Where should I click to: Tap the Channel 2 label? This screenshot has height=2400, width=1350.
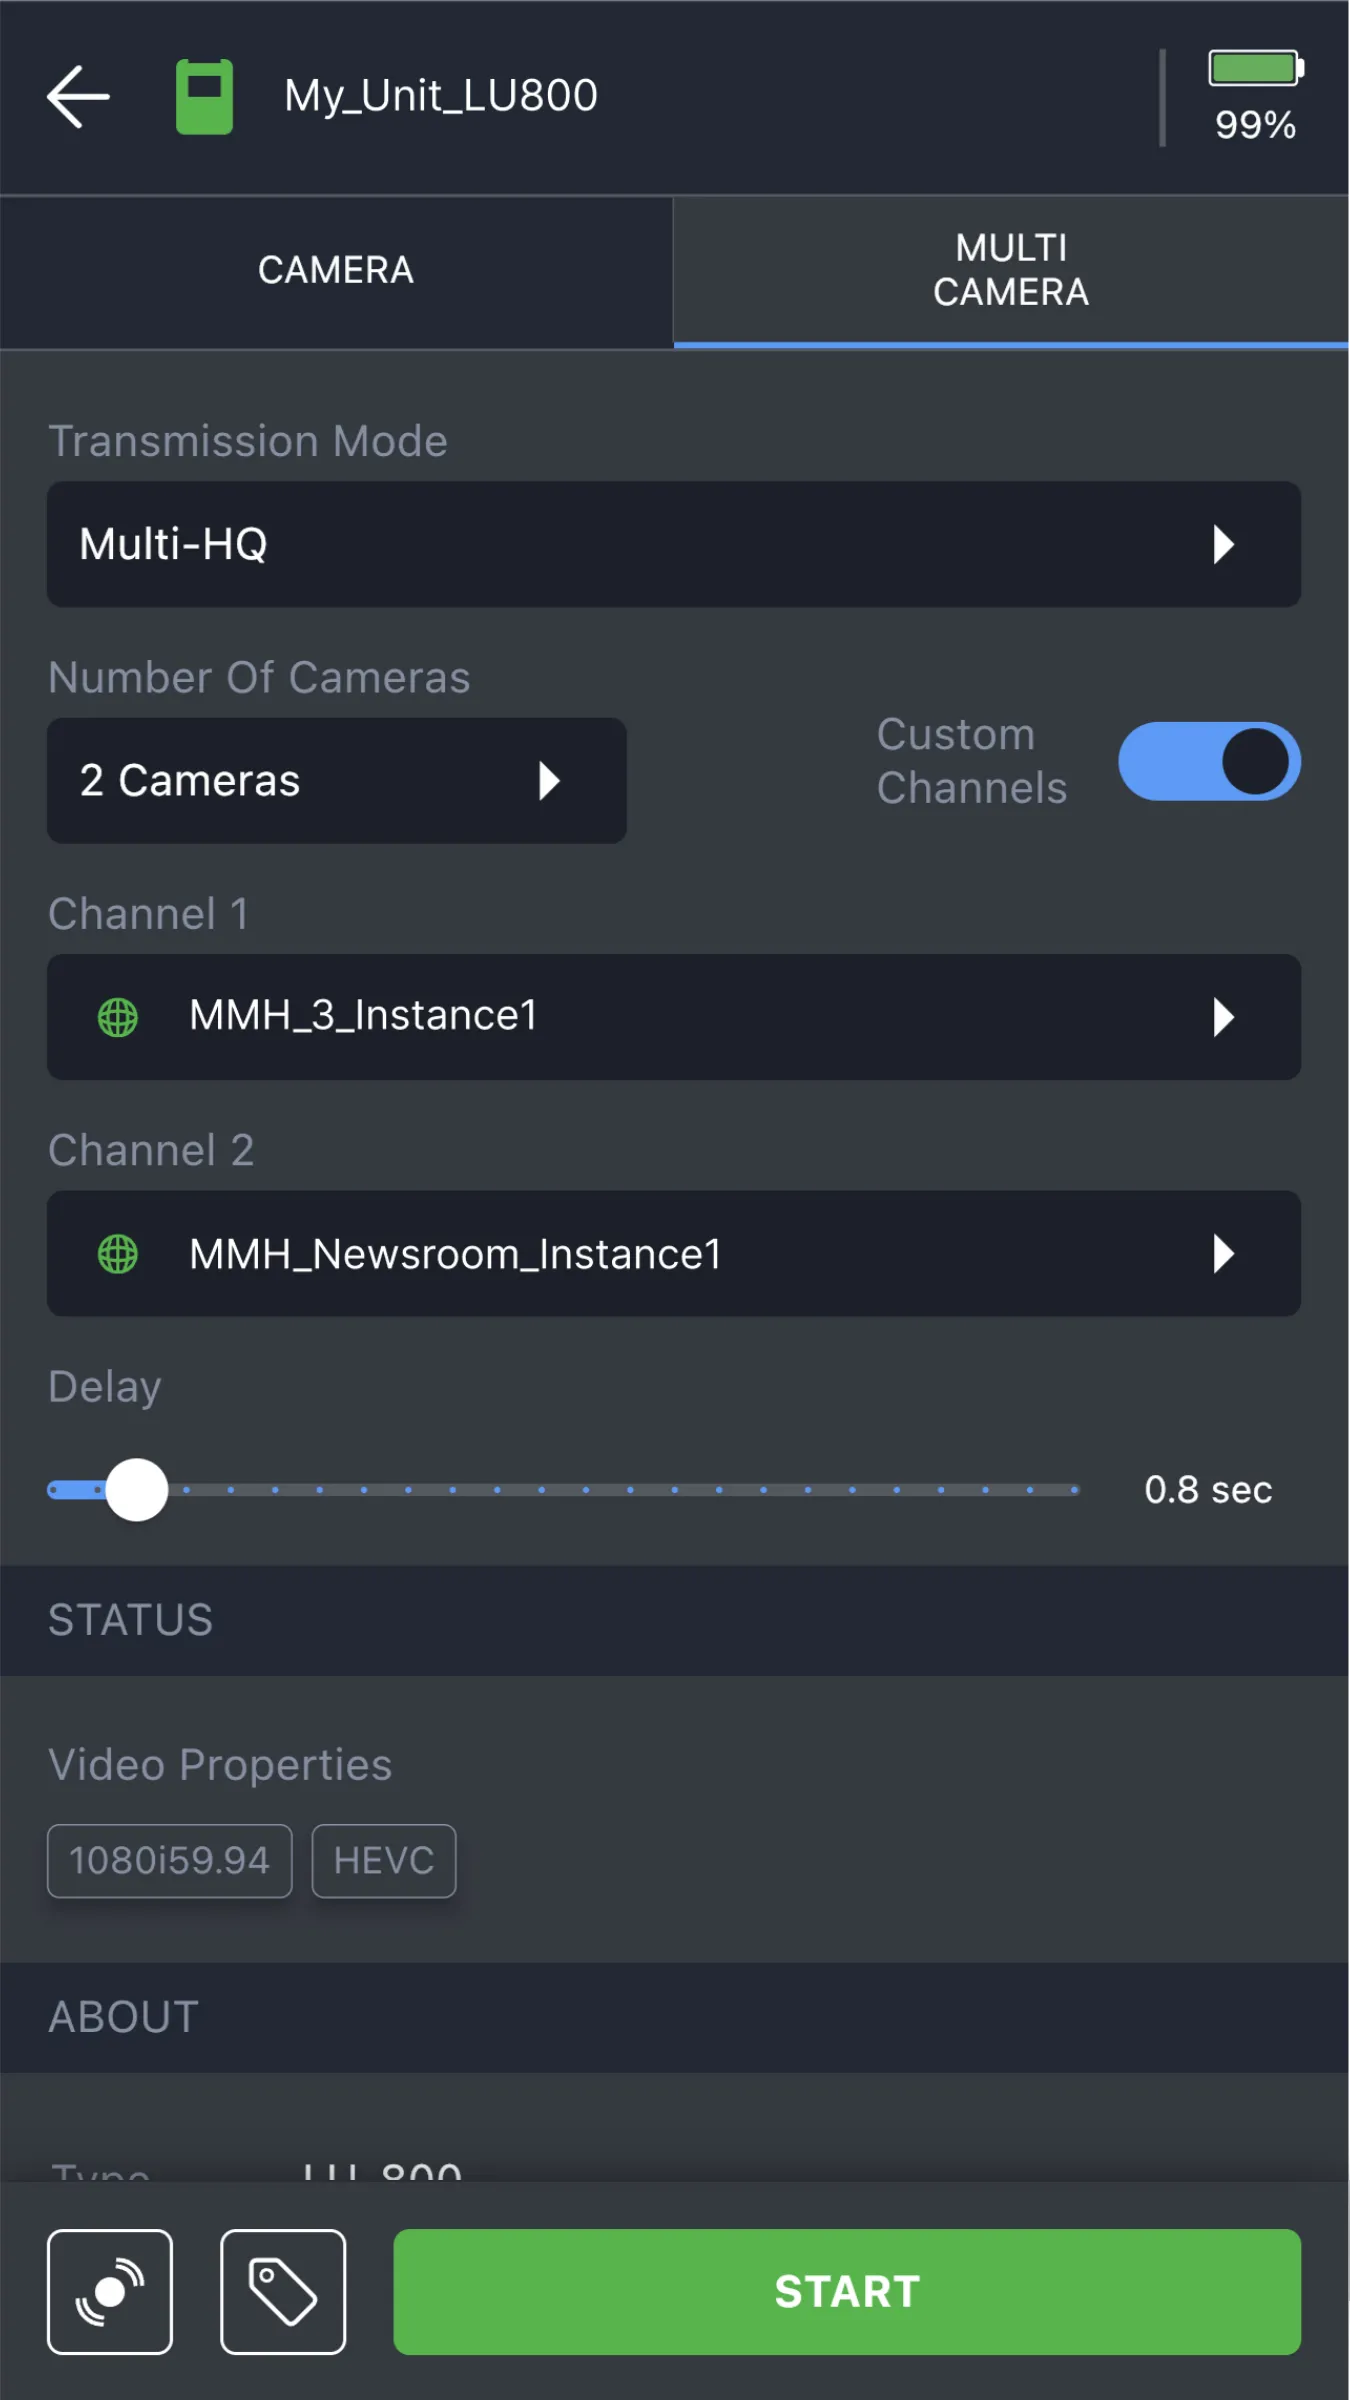(x=151, y=1150)
